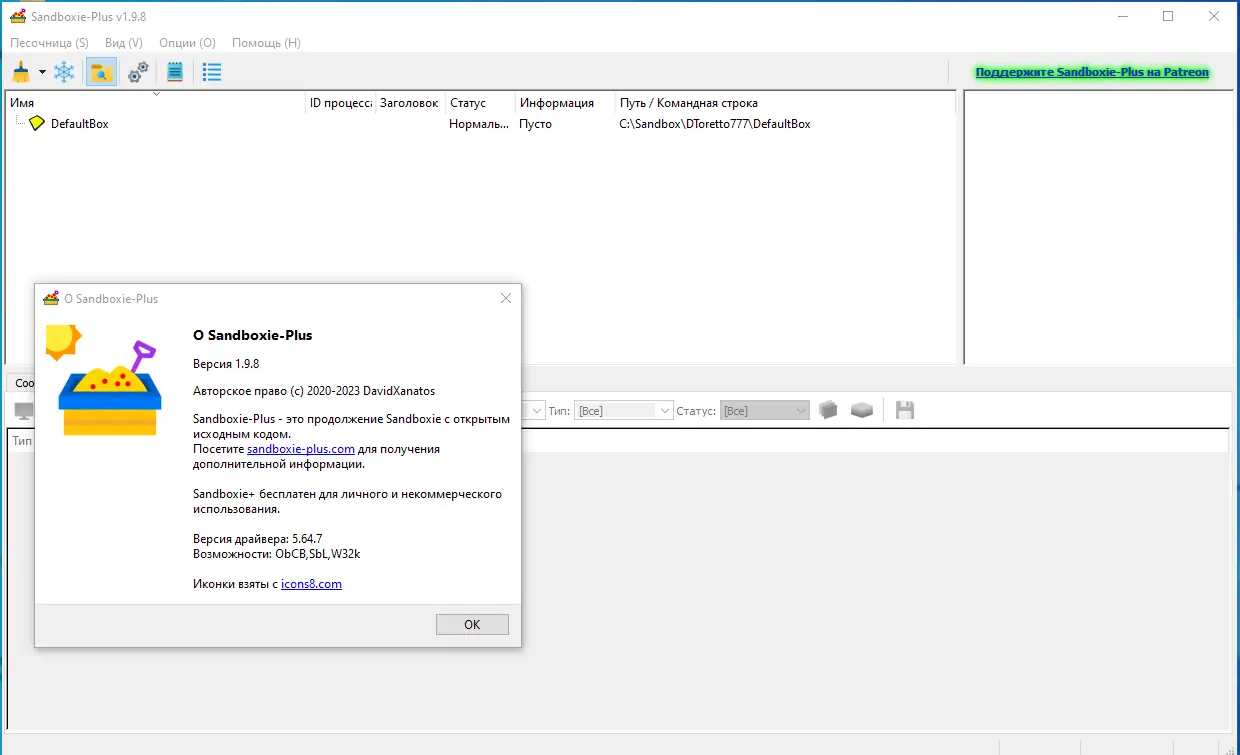Close the О Sandboxie-Plus dialog with X
Screen dimensions: 1240x755
pos(506,298)
